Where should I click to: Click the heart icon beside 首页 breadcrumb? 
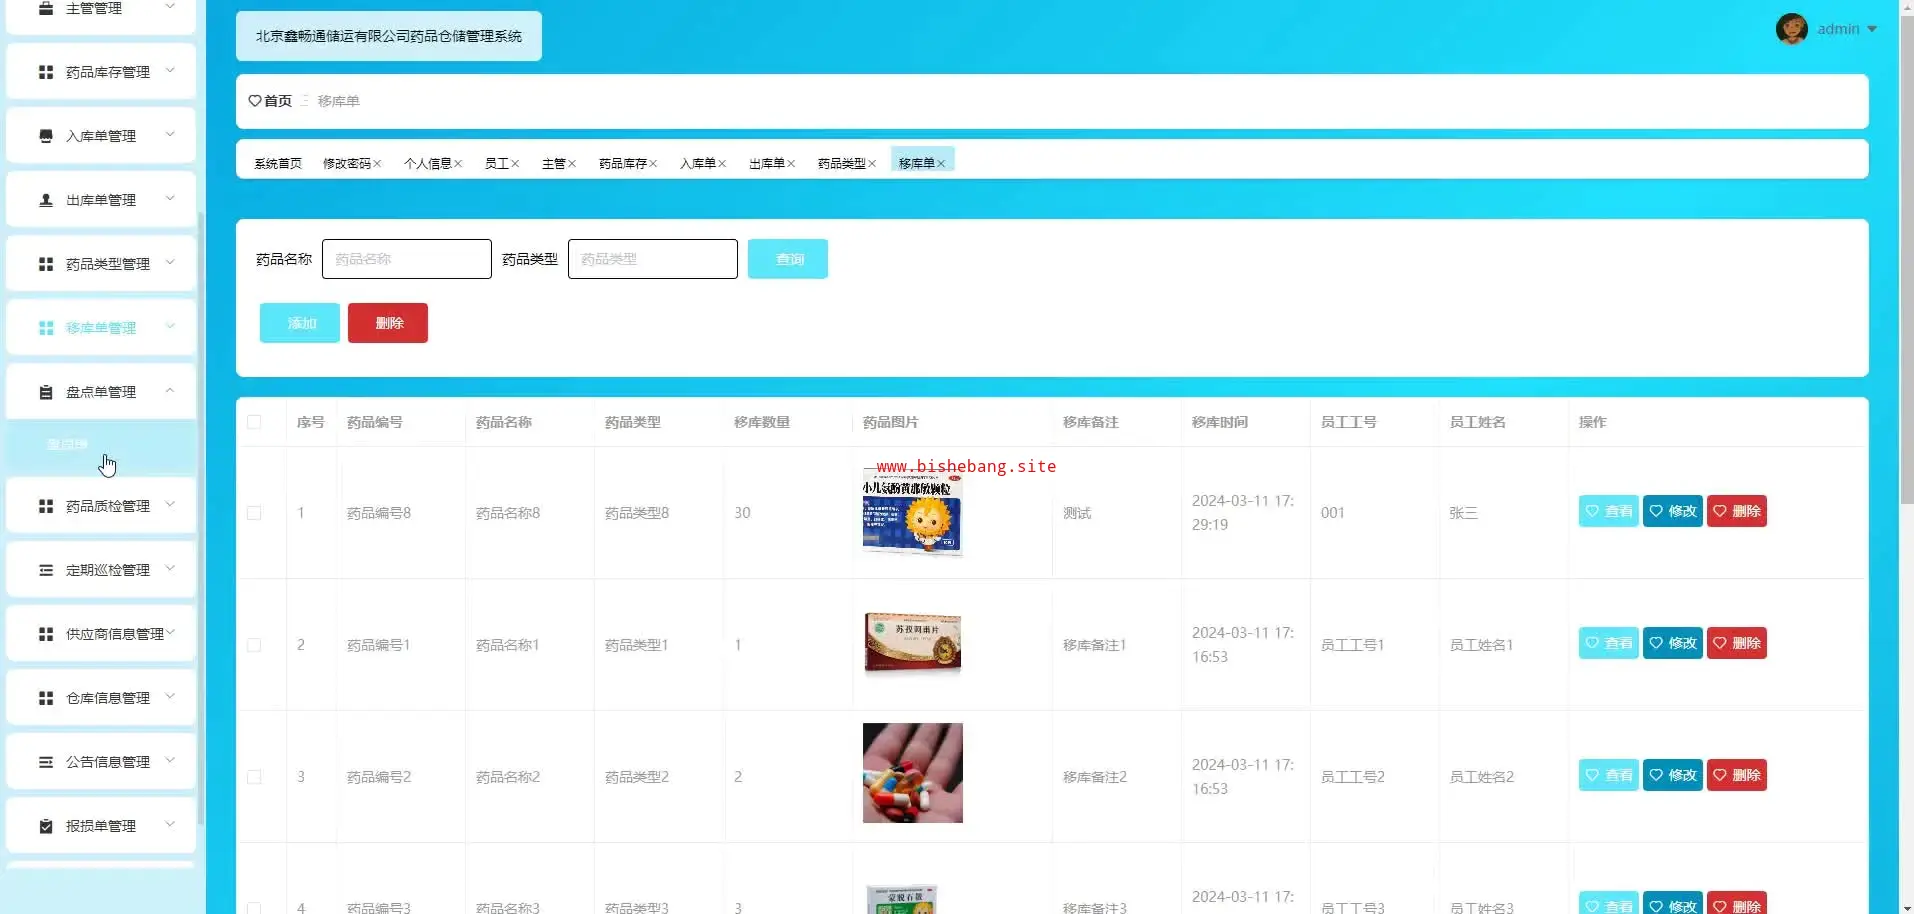click(x=255, y=101)
